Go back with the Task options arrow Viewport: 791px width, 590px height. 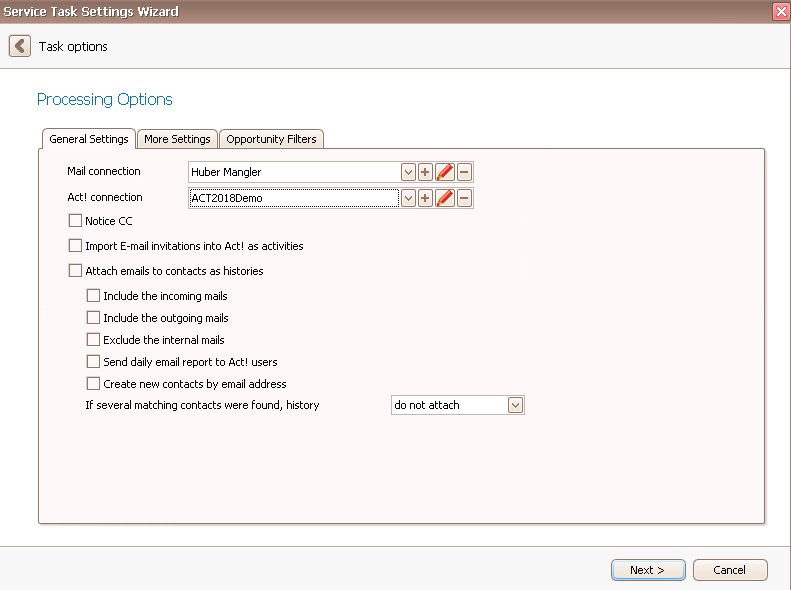20,46
